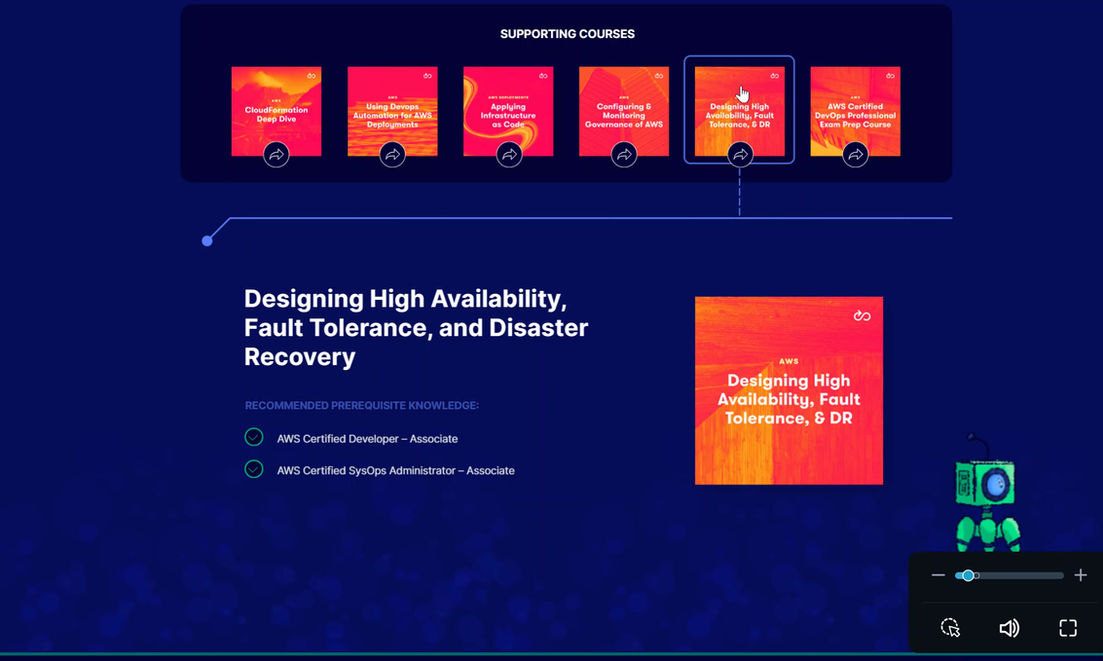1103x661 pixels.
Task: Click the cloud logo on large course image
Action: click(x=862, y=316)
